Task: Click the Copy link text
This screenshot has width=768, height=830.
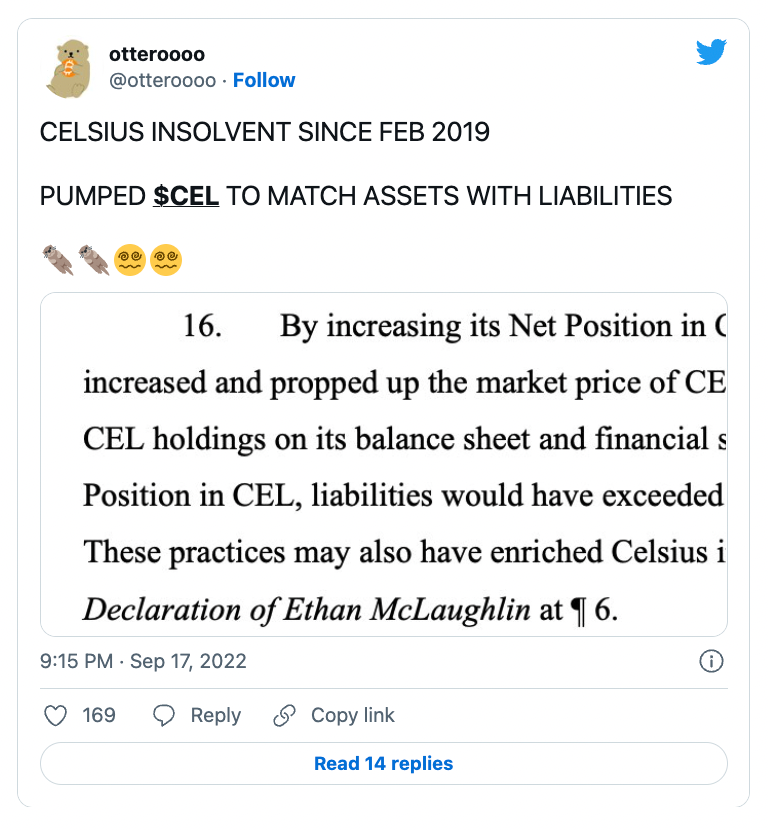Action: point(353,715)
